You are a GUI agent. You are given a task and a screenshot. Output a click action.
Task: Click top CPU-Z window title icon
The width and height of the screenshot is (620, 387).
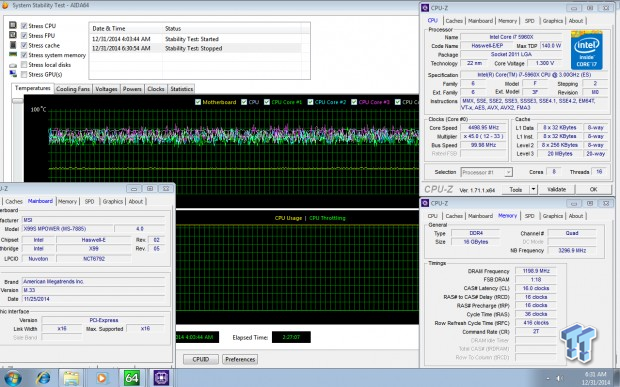click(x=425, y=8)
